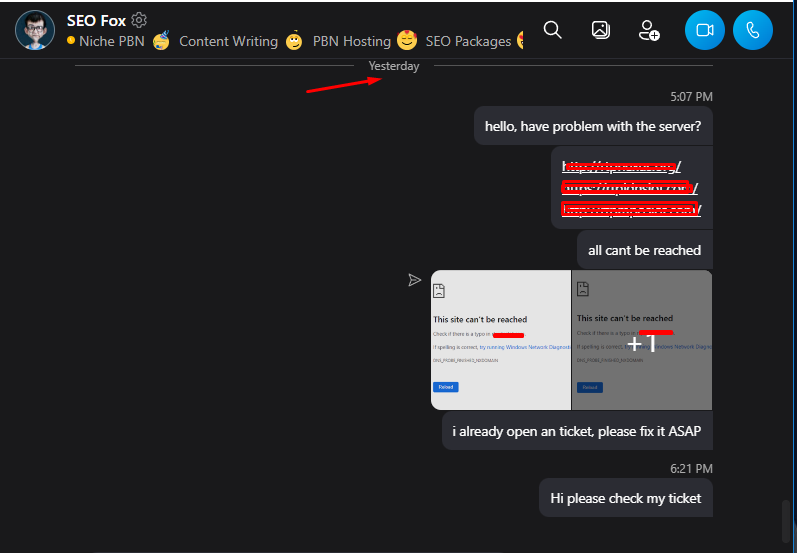The image size is (797, 553).
Task: Search in conversation with magnifier icon
Action: 553,30
